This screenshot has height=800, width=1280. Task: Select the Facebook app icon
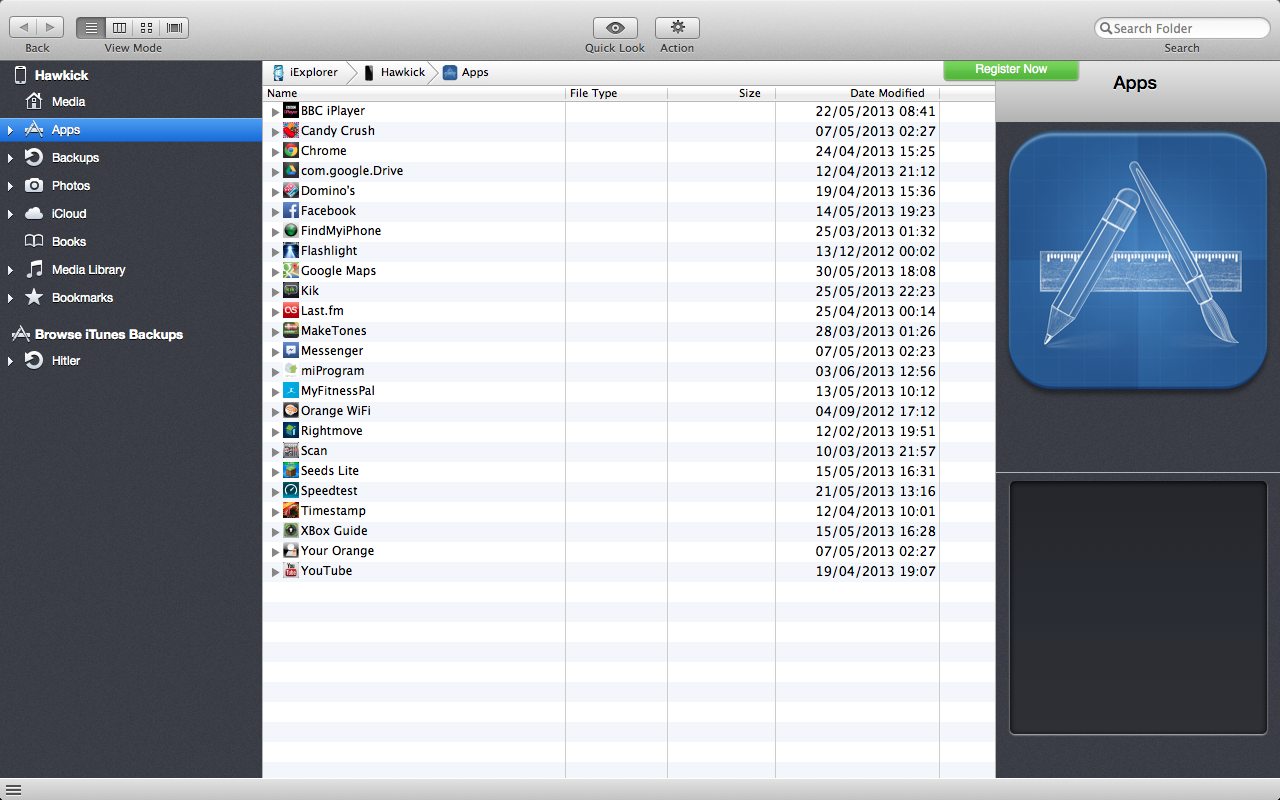[291, 211]
